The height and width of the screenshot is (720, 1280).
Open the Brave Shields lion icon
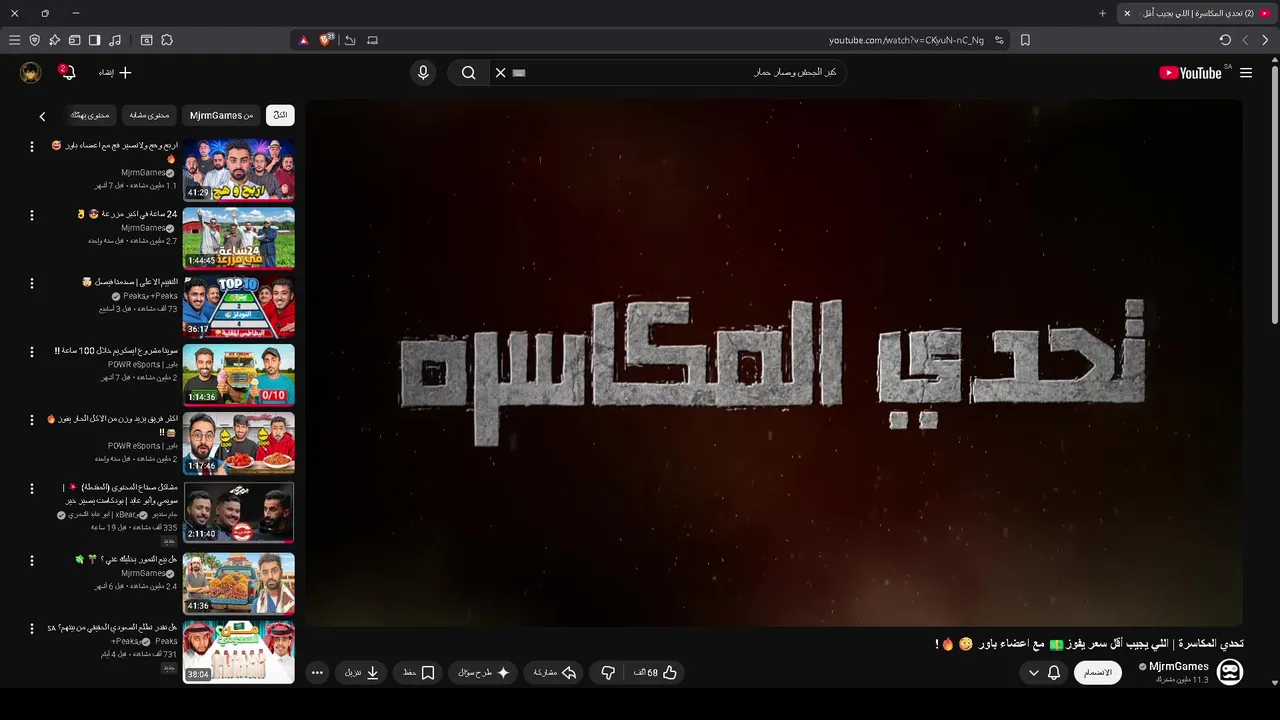click(326, 40)
